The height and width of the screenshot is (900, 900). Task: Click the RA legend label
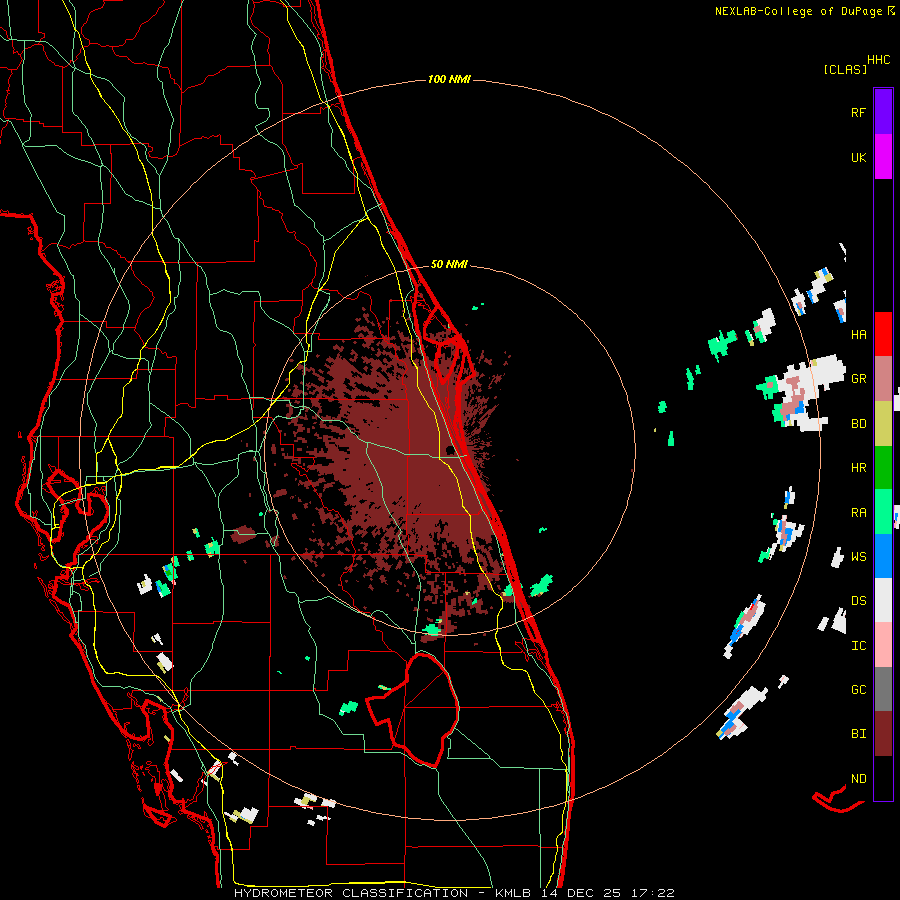[x=858, y=512]
